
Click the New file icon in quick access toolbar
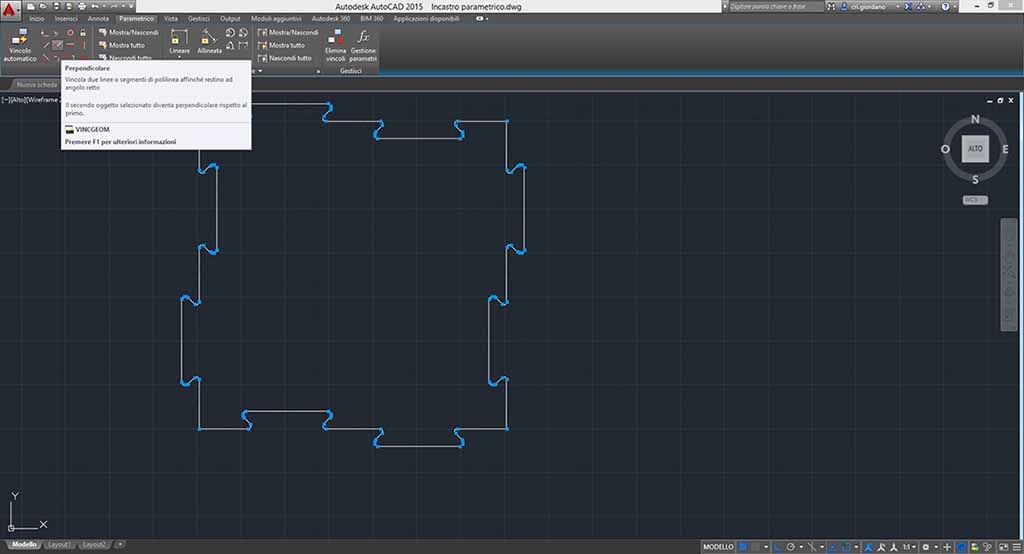pos(31,7)
